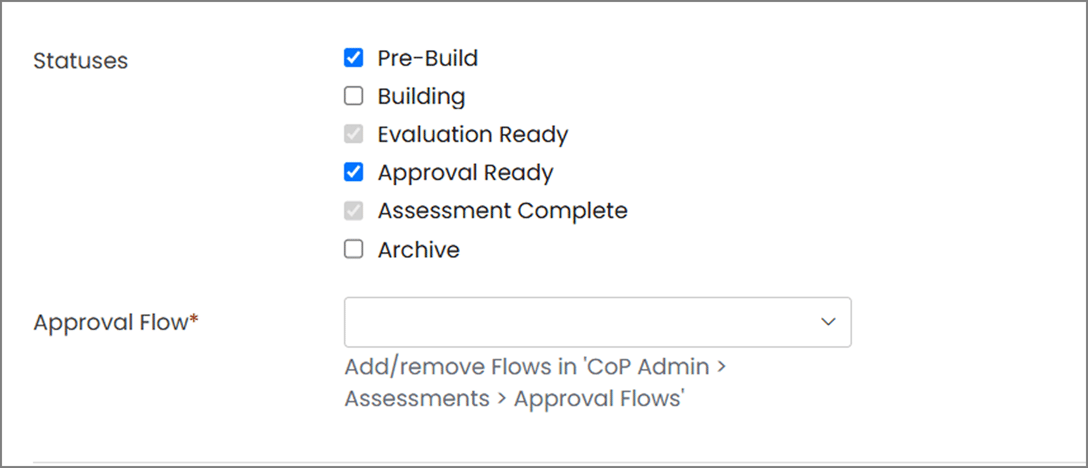Click the "Building" label text
This screenshot has width=1088, height=468.
pos(421,97)
